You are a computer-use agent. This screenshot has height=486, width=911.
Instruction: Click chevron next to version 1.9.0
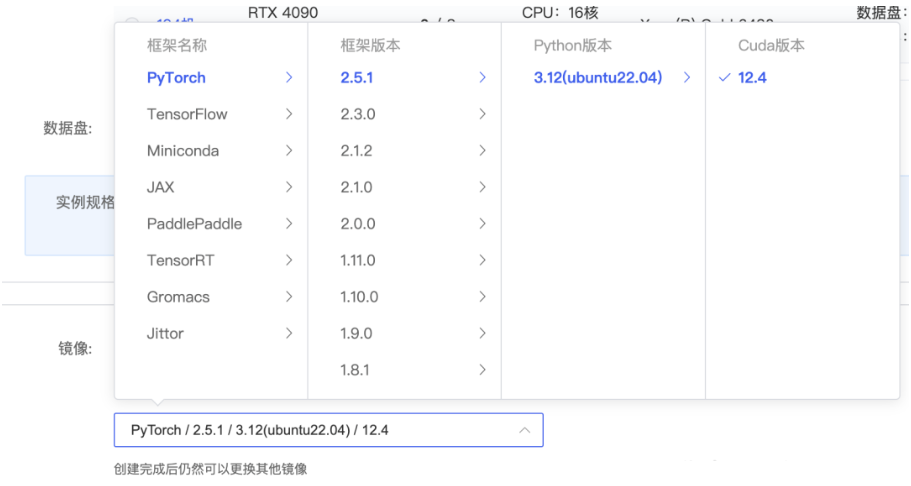(x=482, y=334)
